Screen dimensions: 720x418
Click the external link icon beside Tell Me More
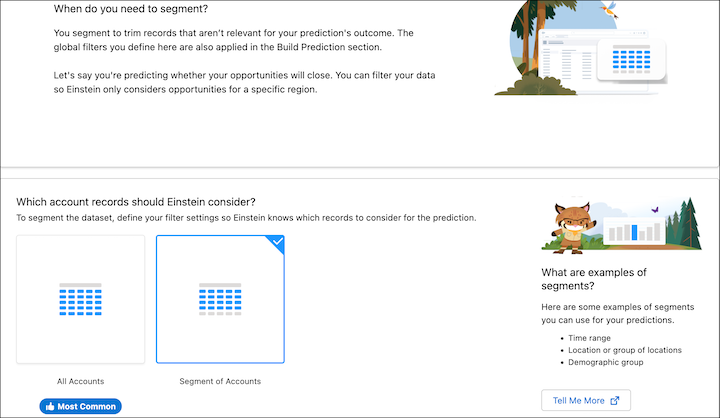(615, 401)
